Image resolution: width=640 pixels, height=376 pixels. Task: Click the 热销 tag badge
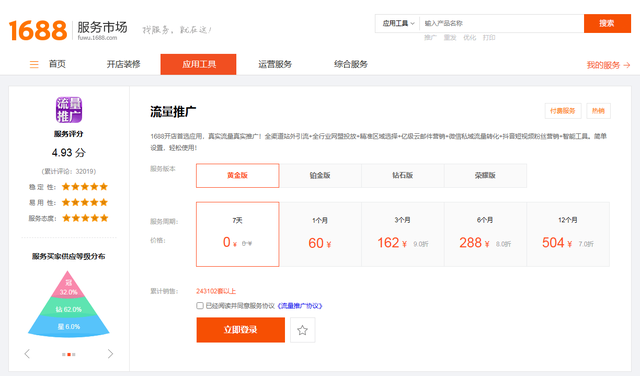[x=598, y=111]
